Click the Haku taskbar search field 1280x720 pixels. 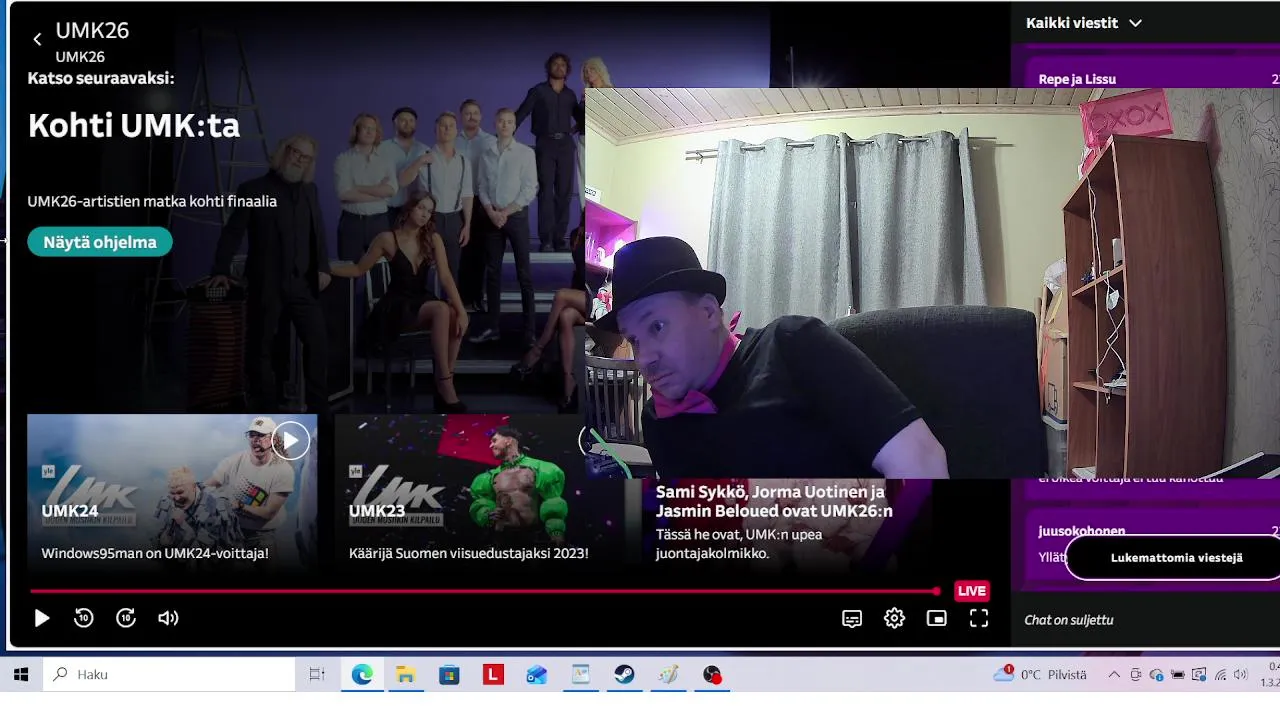pos(169,675)
